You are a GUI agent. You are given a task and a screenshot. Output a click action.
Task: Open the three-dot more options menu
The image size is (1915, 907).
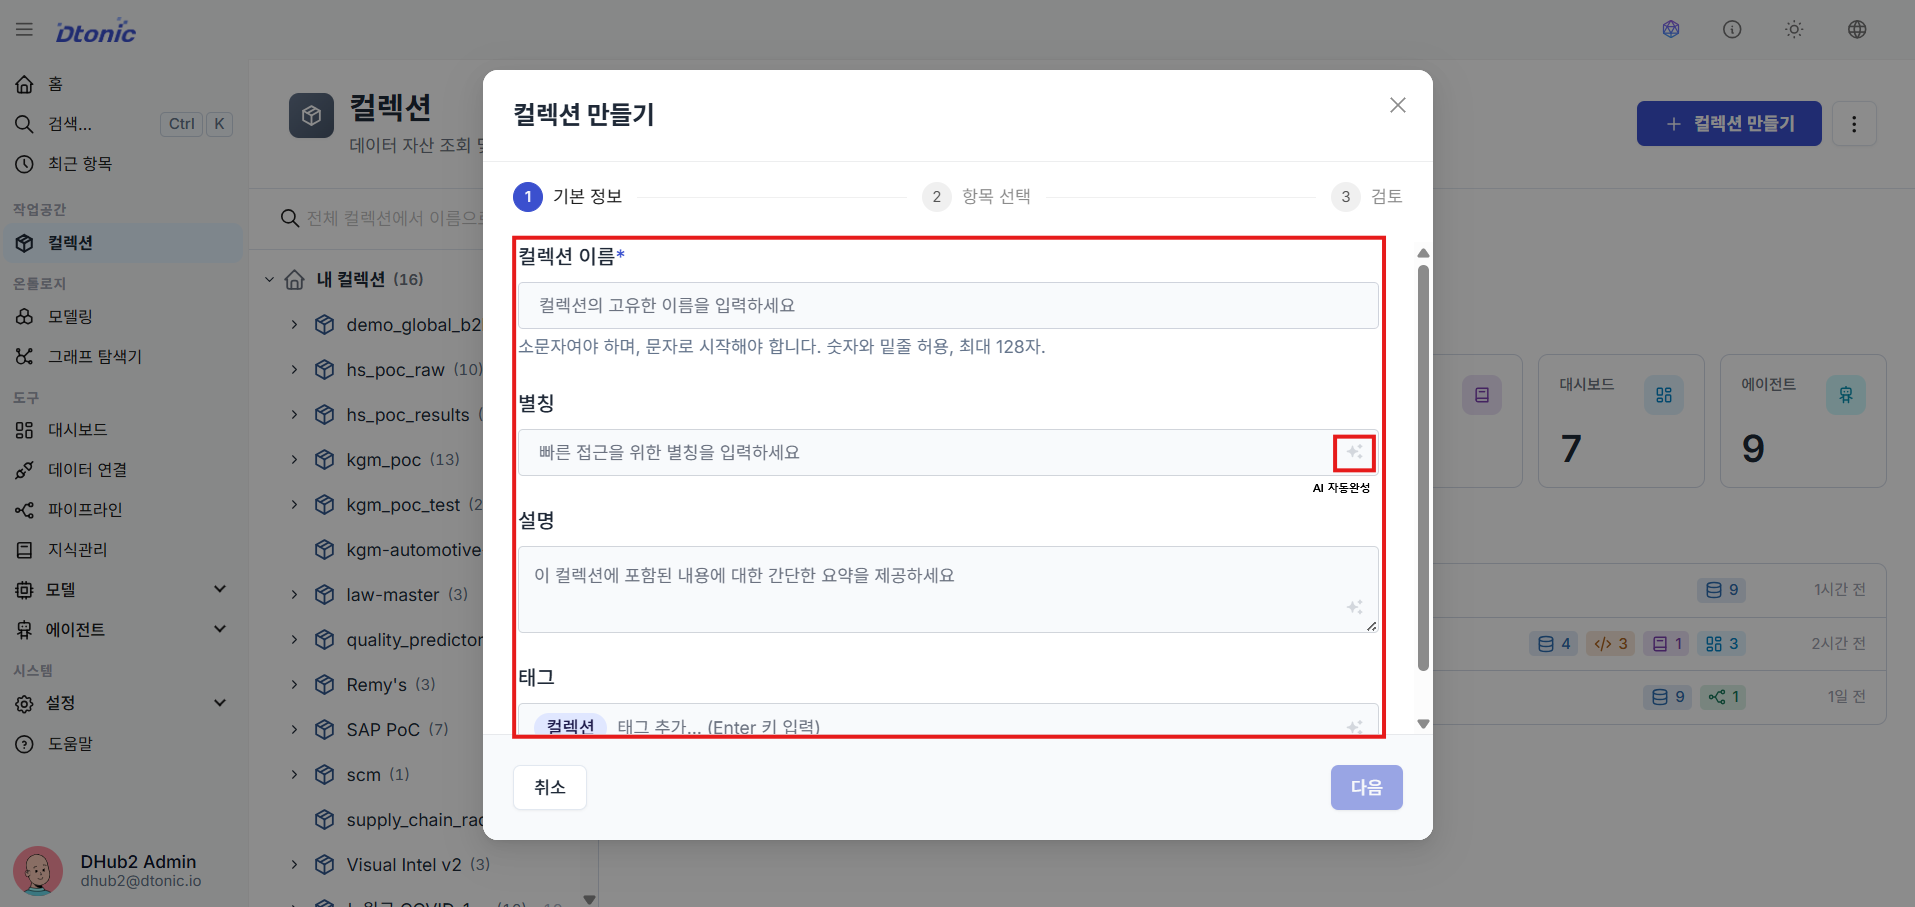pos(1854,124)
